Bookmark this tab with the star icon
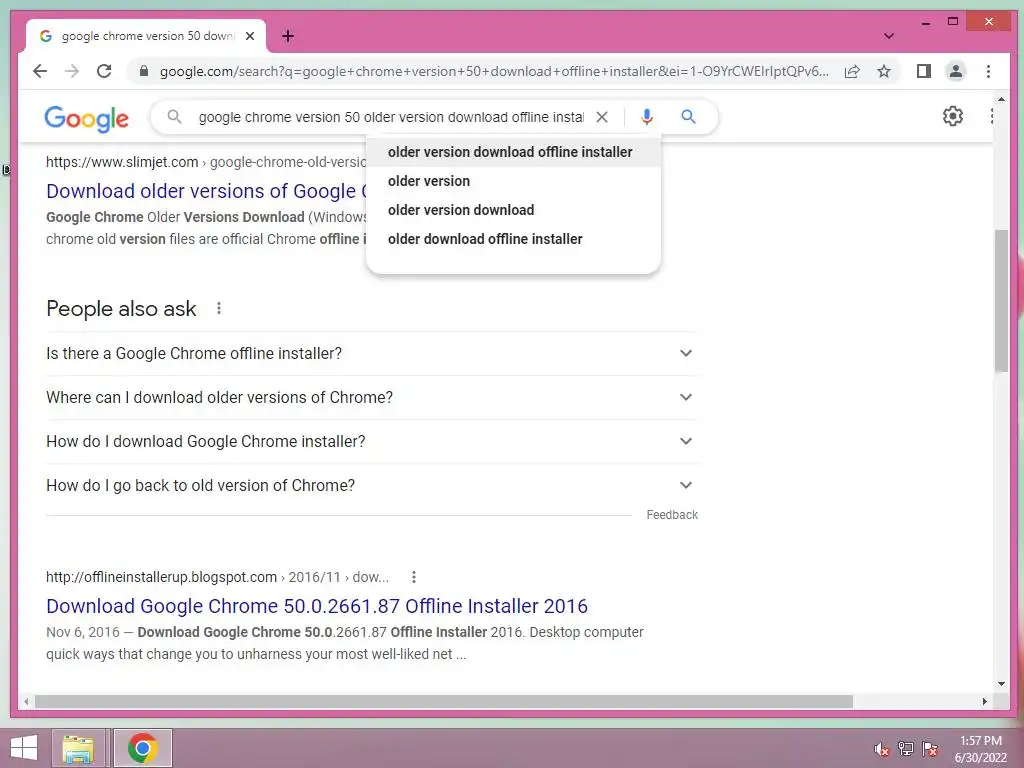 (884, 71)
